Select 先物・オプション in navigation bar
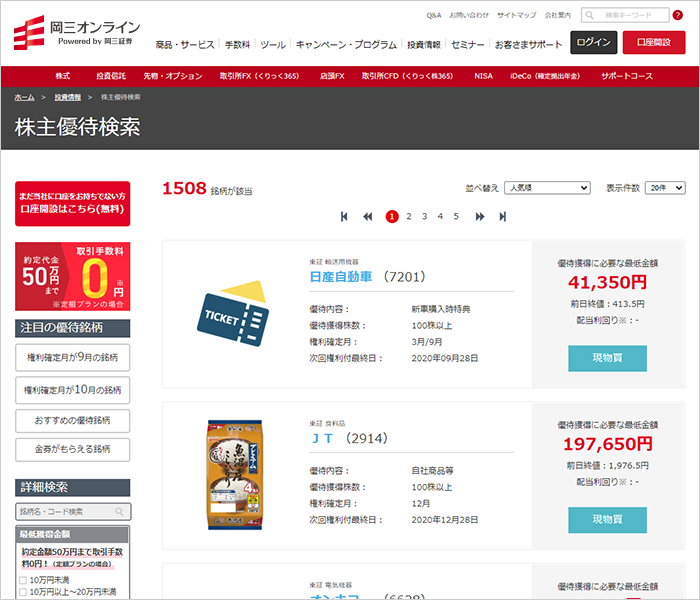This screenshot has width=700, height=600. 173,76
